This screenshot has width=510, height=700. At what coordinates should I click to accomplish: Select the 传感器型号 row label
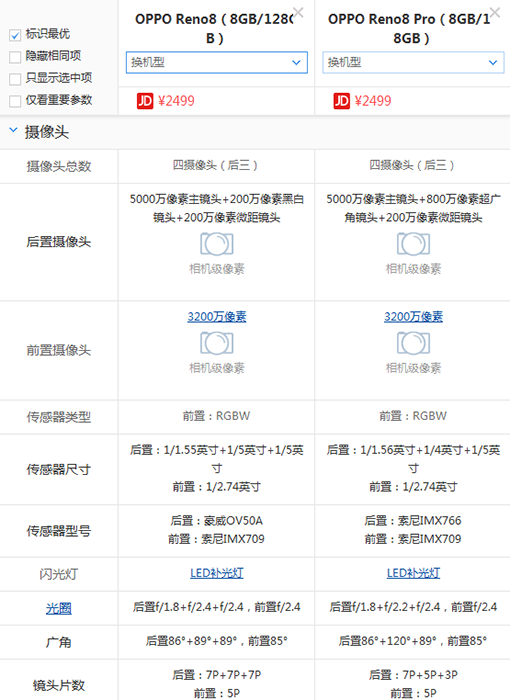tap(59, 531)
